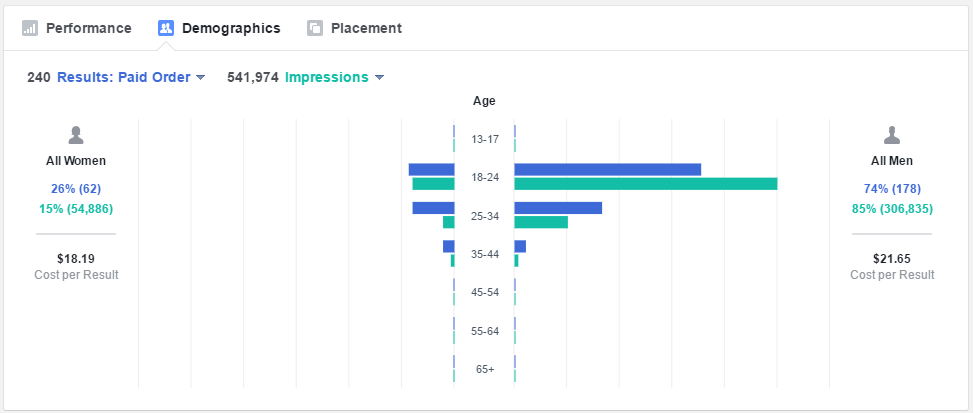Click the Performance bar chart icon
The height and width of the screenshot is (413, 973).
[30, 28]
